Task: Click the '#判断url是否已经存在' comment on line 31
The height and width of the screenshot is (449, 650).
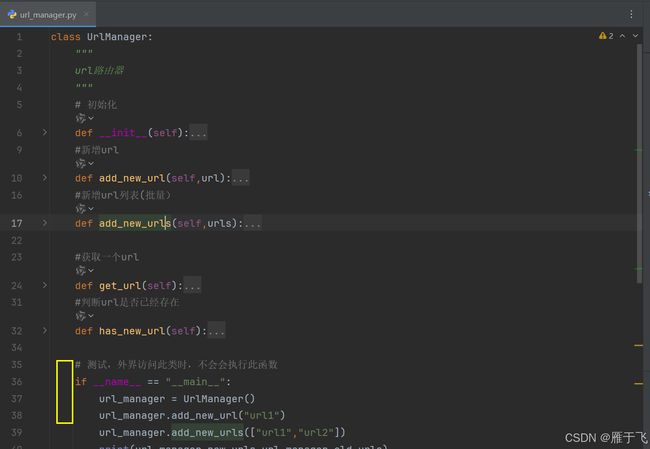Action: 127,302
